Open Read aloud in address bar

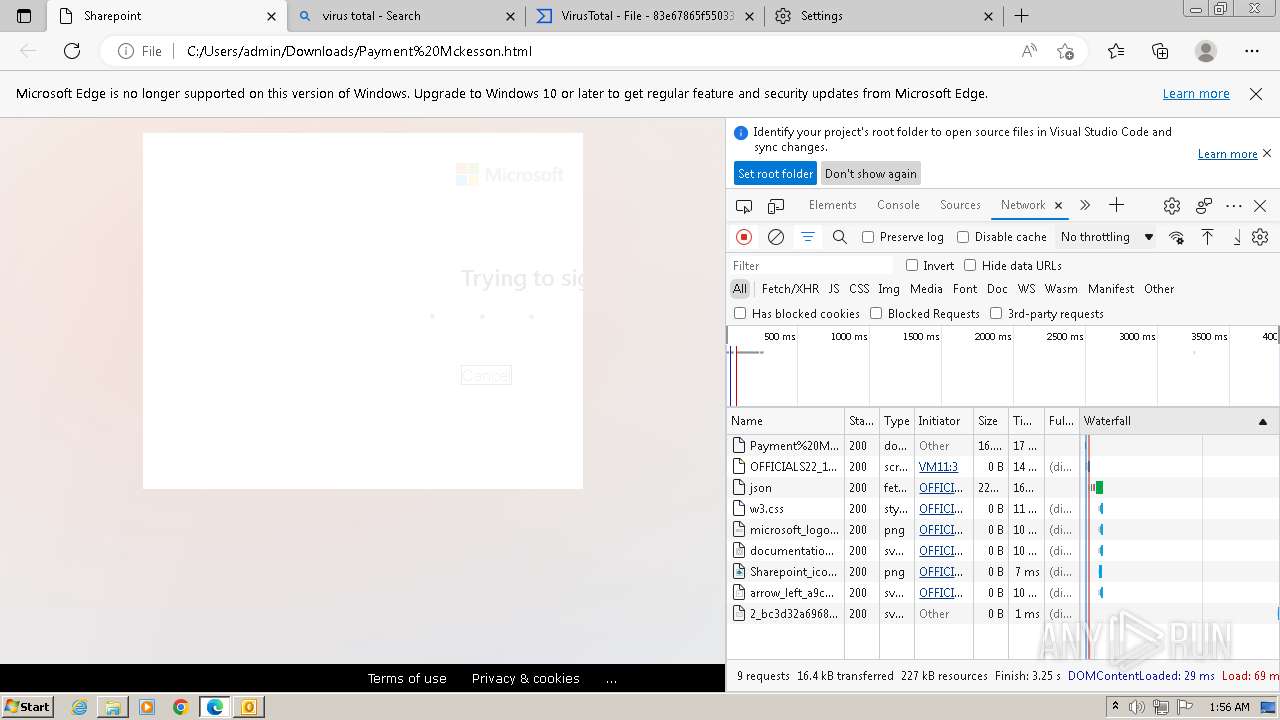(x=1029, y=51)
